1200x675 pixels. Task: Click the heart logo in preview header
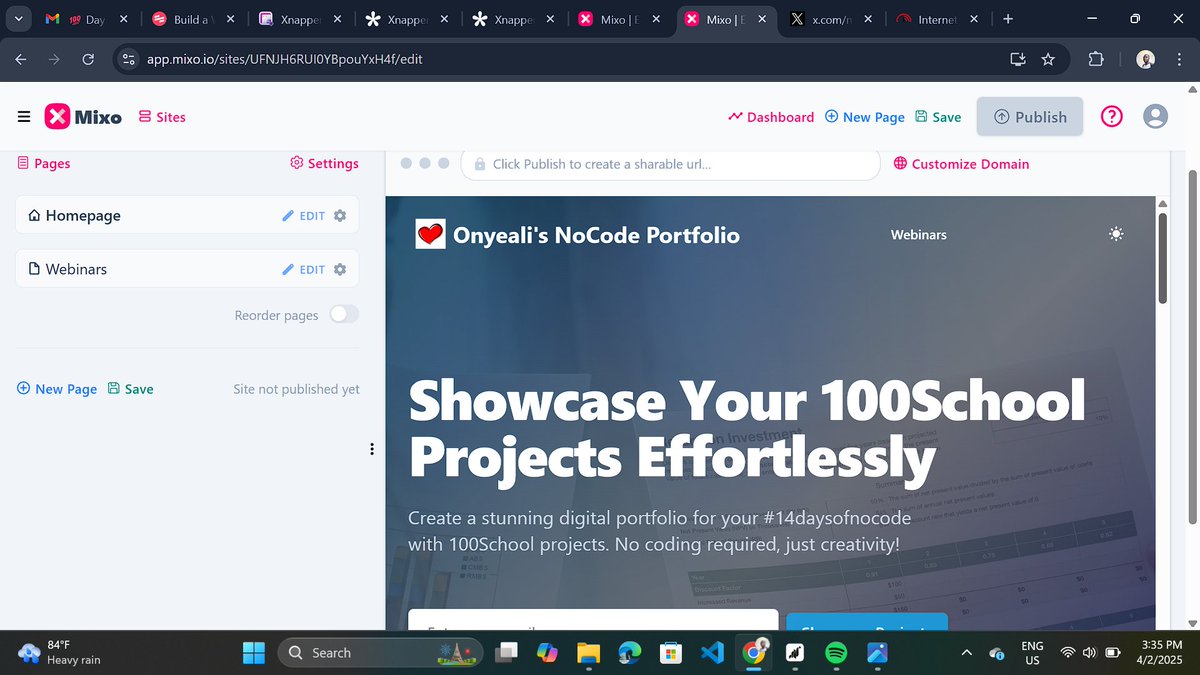pos(430,235)
